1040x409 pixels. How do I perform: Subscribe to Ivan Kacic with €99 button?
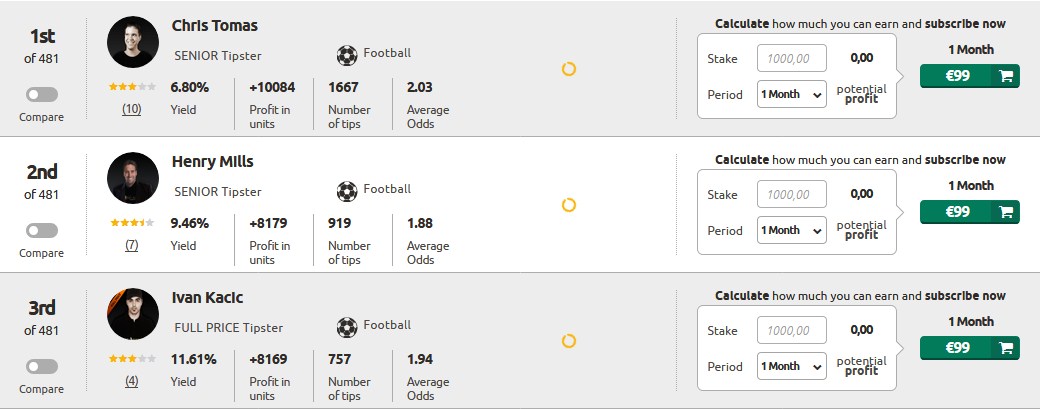(969, 348)
